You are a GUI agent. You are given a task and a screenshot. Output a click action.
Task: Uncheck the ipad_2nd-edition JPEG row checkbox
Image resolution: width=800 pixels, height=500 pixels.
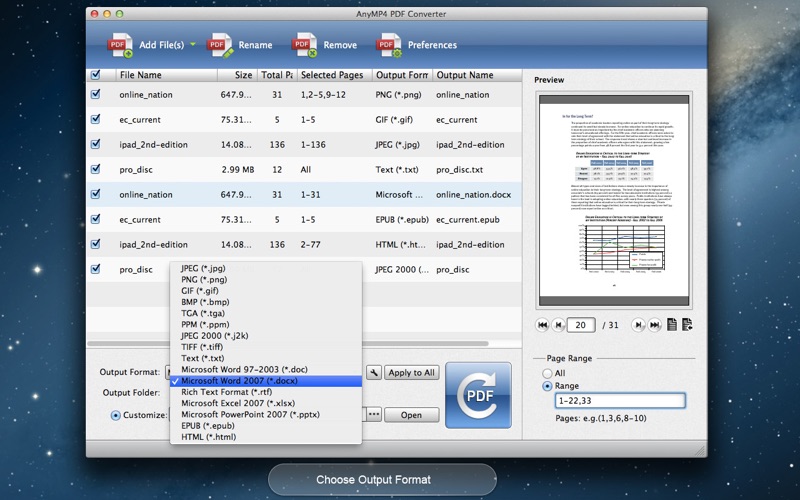(x=95, y=144)
